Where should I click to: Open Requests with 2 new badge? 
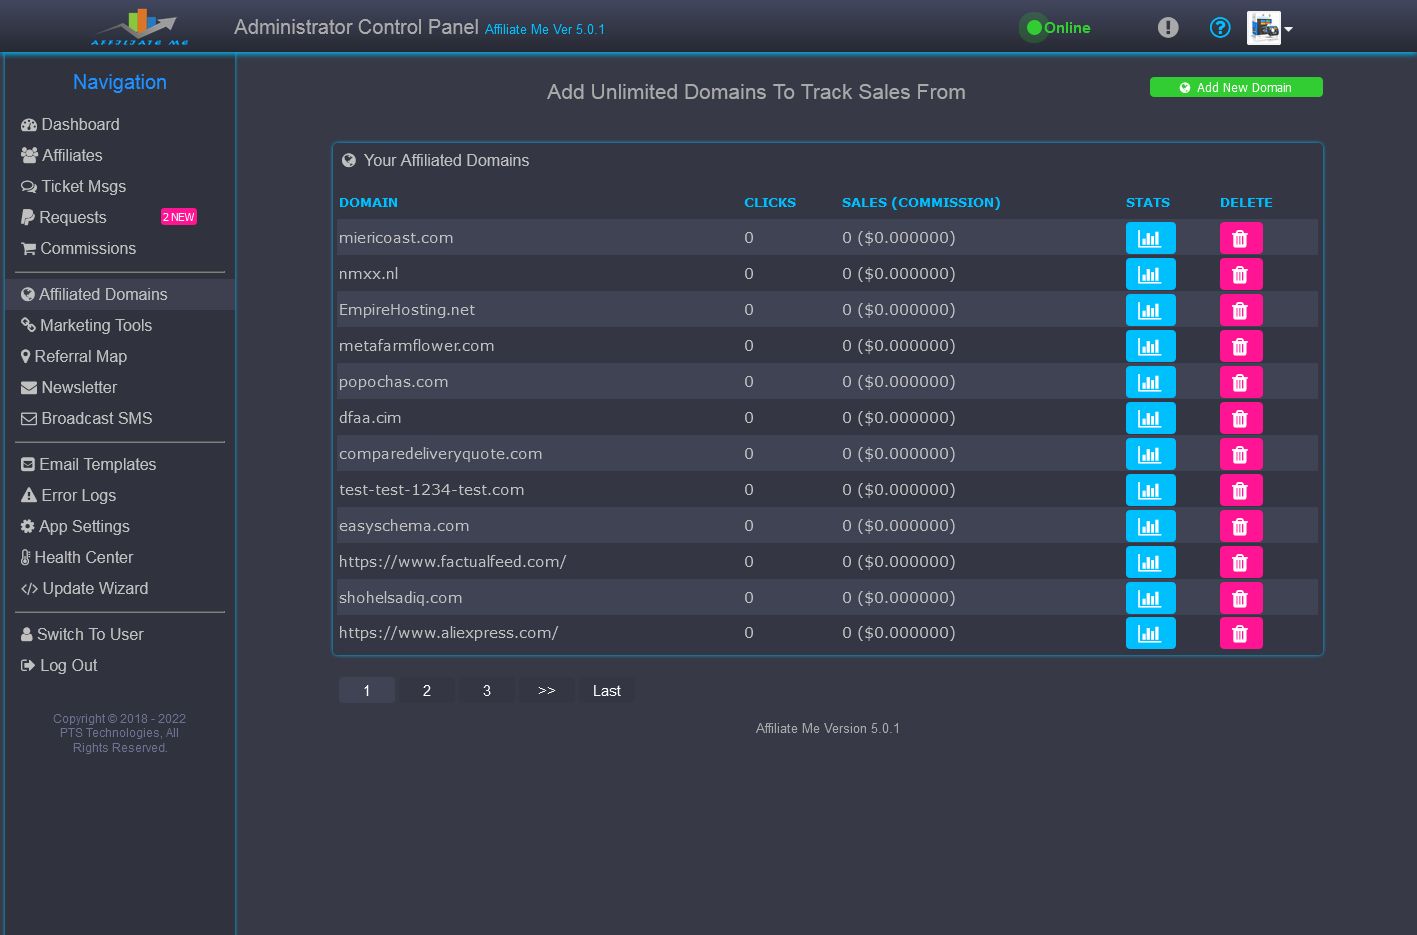tap(73, 217)
